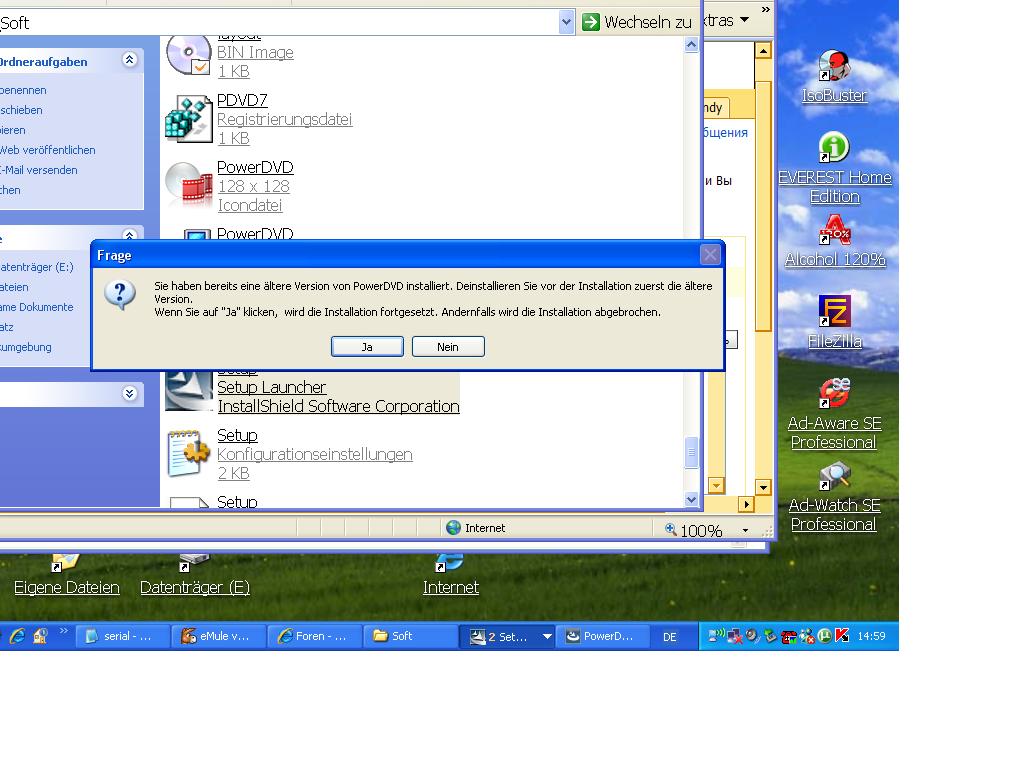Show more toolbar items via browser chevron
1024x768 pixels.
[x=765, y=9]
